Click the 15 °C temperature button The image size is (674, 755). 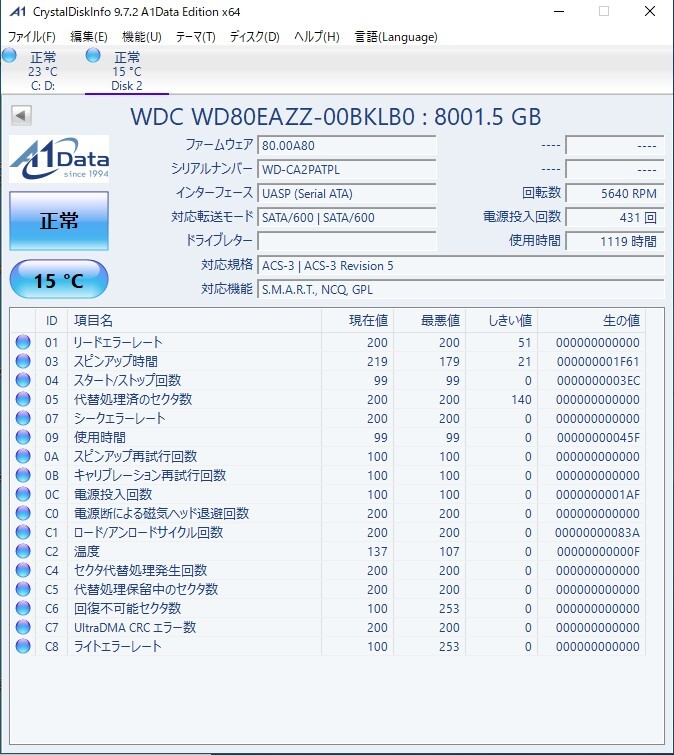pyautogui.click(x=59, y=280)
